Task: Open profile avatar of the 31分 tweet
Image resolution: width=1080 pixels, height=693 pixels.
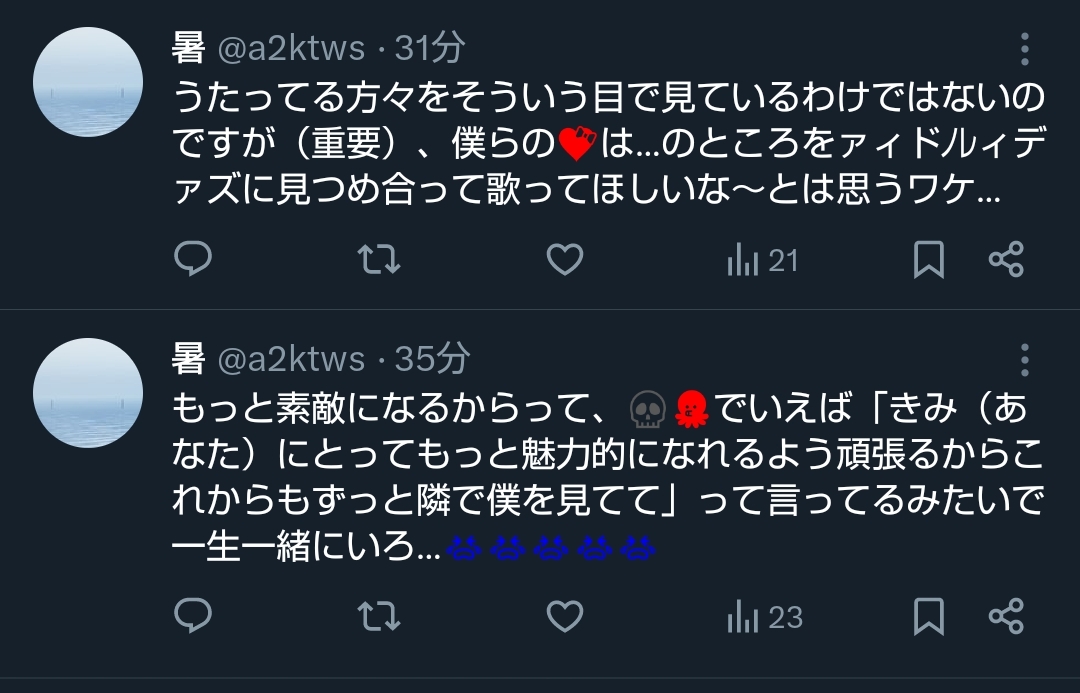Action: tap(87, 82)
